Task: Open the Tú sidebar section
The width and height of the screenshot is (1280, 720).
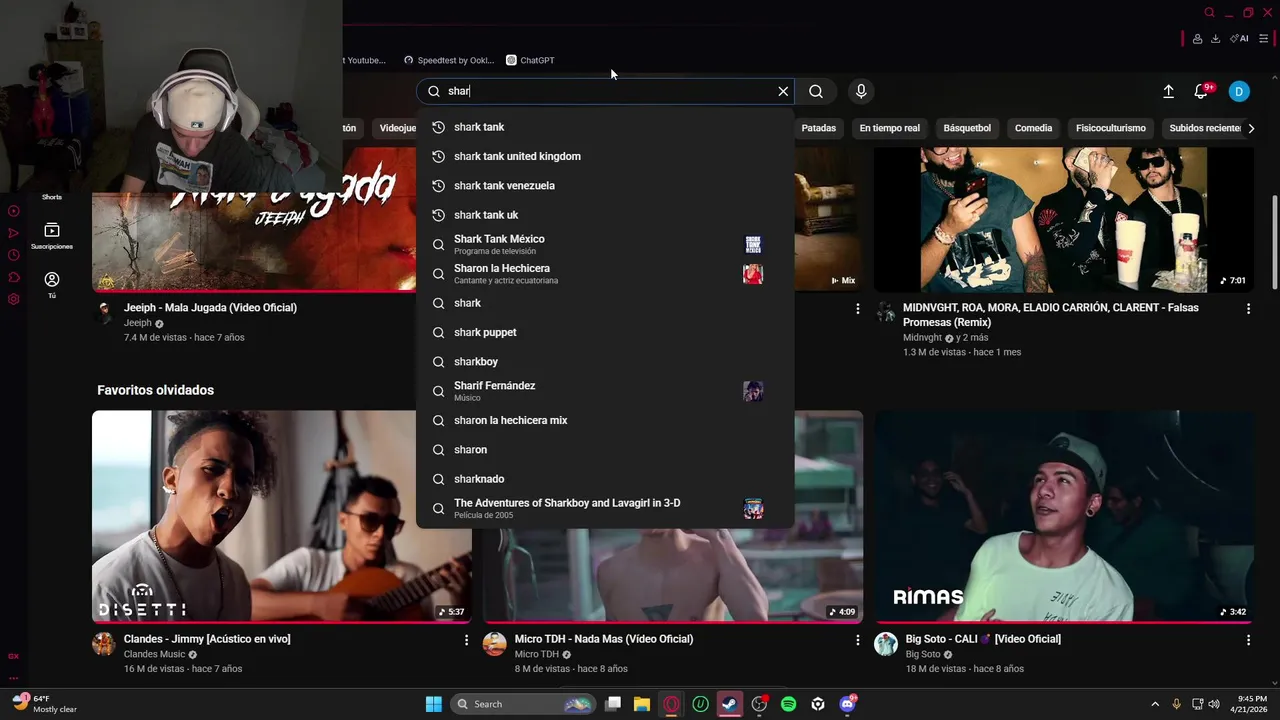Action: coord(52,285)
